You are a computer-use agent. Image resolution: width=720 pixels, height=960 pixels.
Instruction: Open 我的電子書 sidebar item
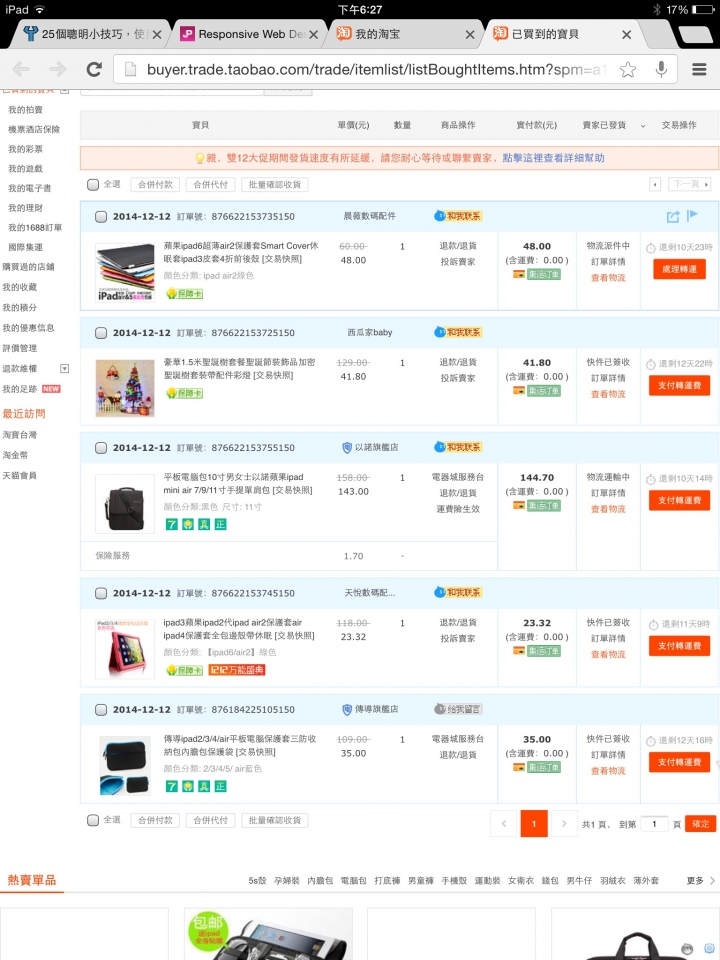[29, 188]
